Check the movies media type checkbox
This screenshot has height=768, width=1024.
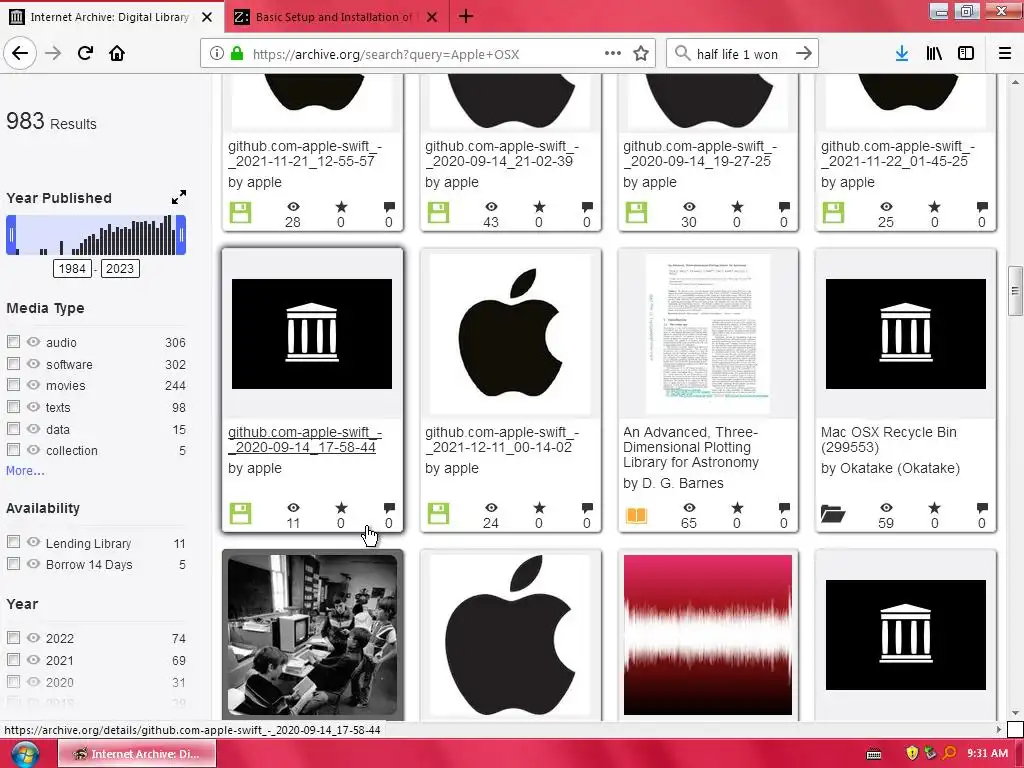(13, 385)
